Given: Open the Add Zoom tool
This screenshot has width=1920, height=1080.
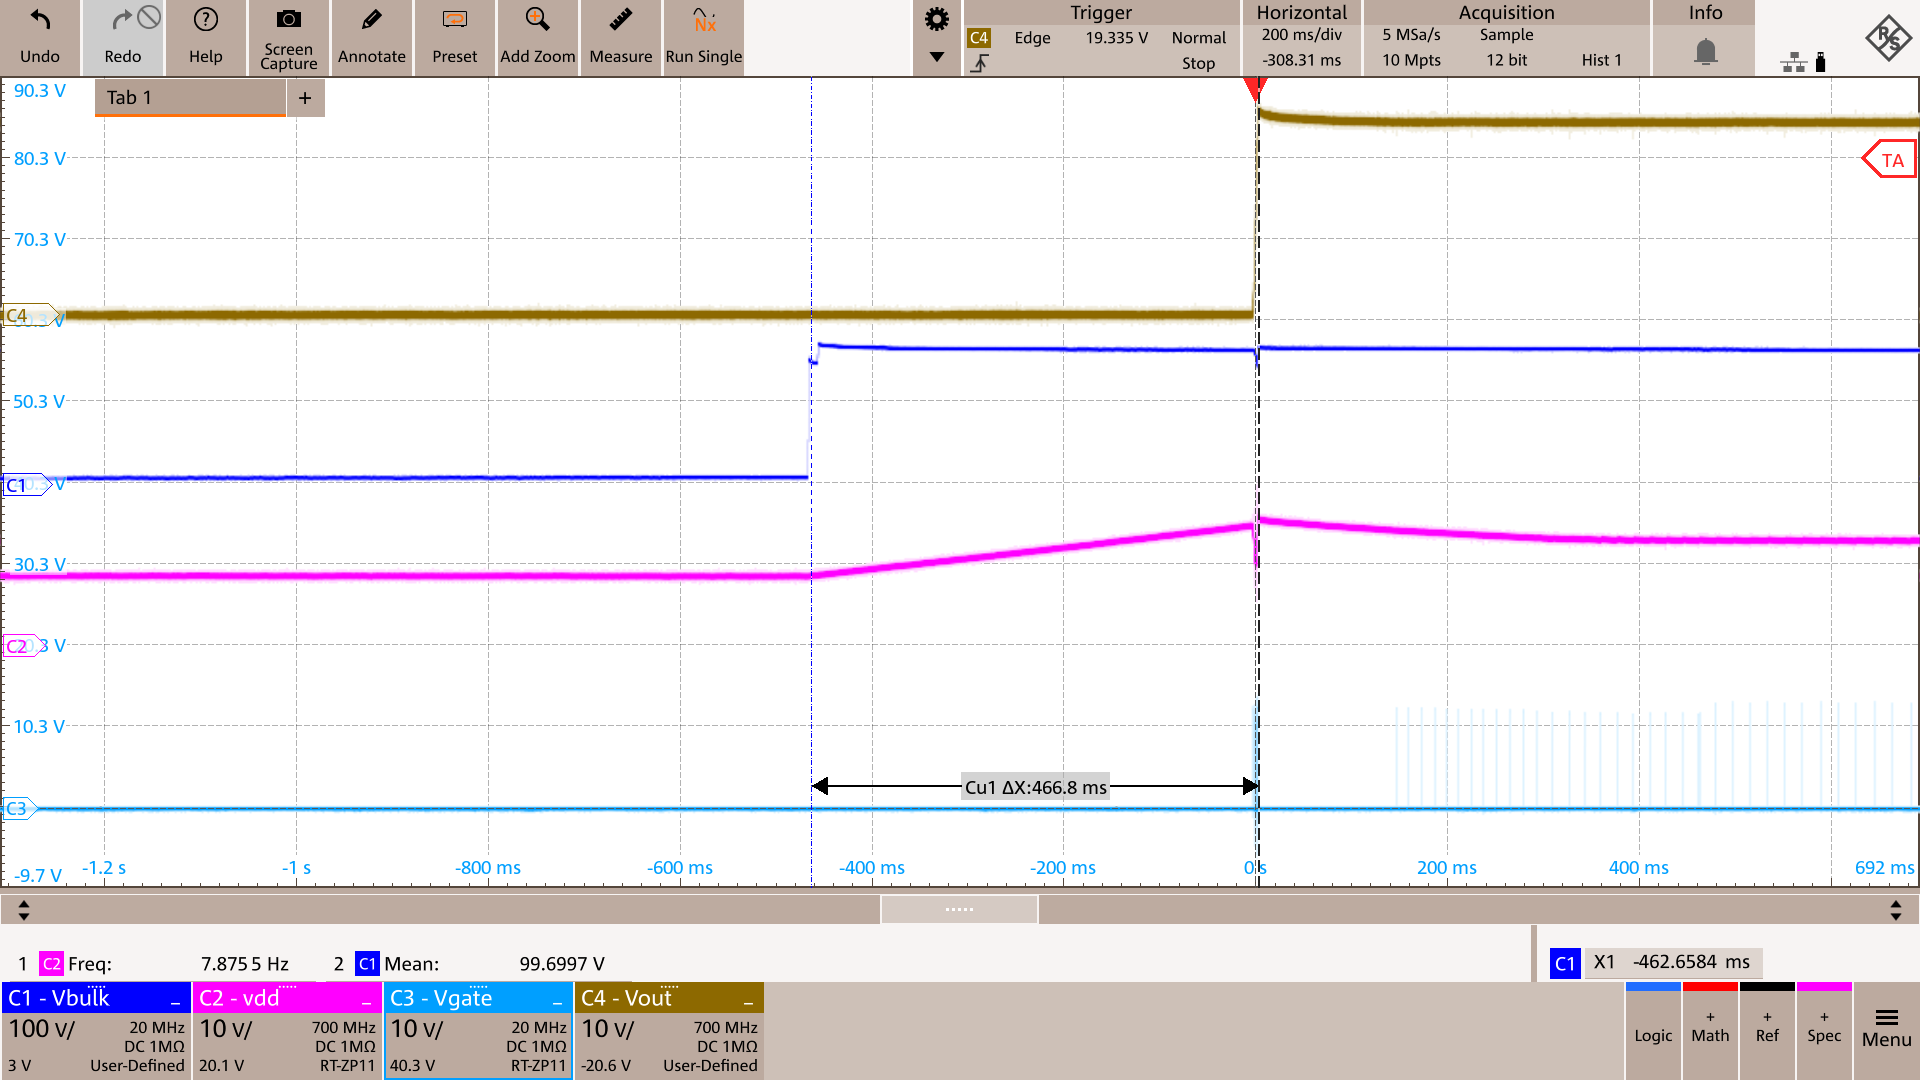Looking at the screenshot, I should pyautogui.click(x=537, y=37).
